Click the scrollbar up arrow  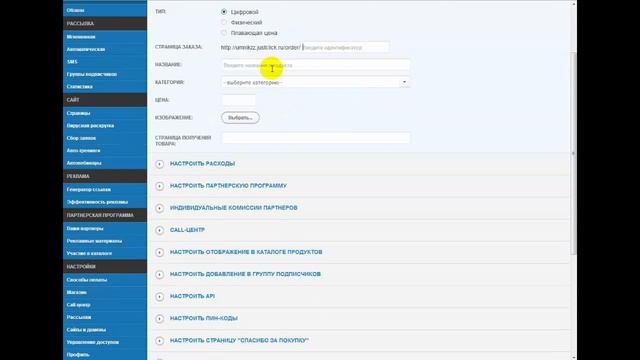tap(573, 4)
